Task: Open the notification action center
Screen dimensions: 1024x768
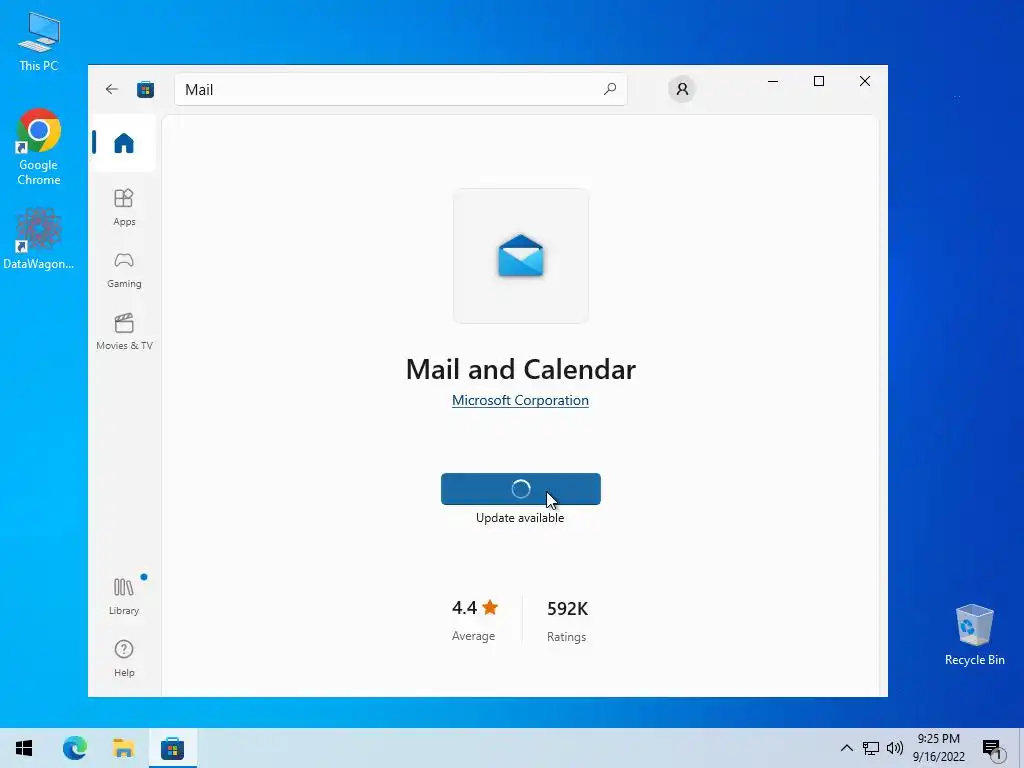Action: coord(993,749)
